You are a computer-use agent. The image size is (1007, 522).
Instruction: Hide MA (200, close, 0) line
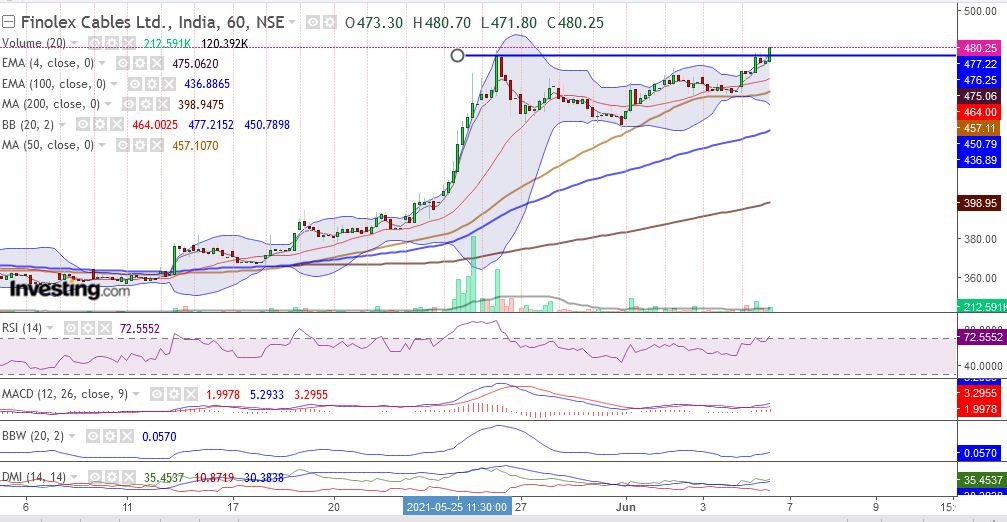click(x=128, y=104)
